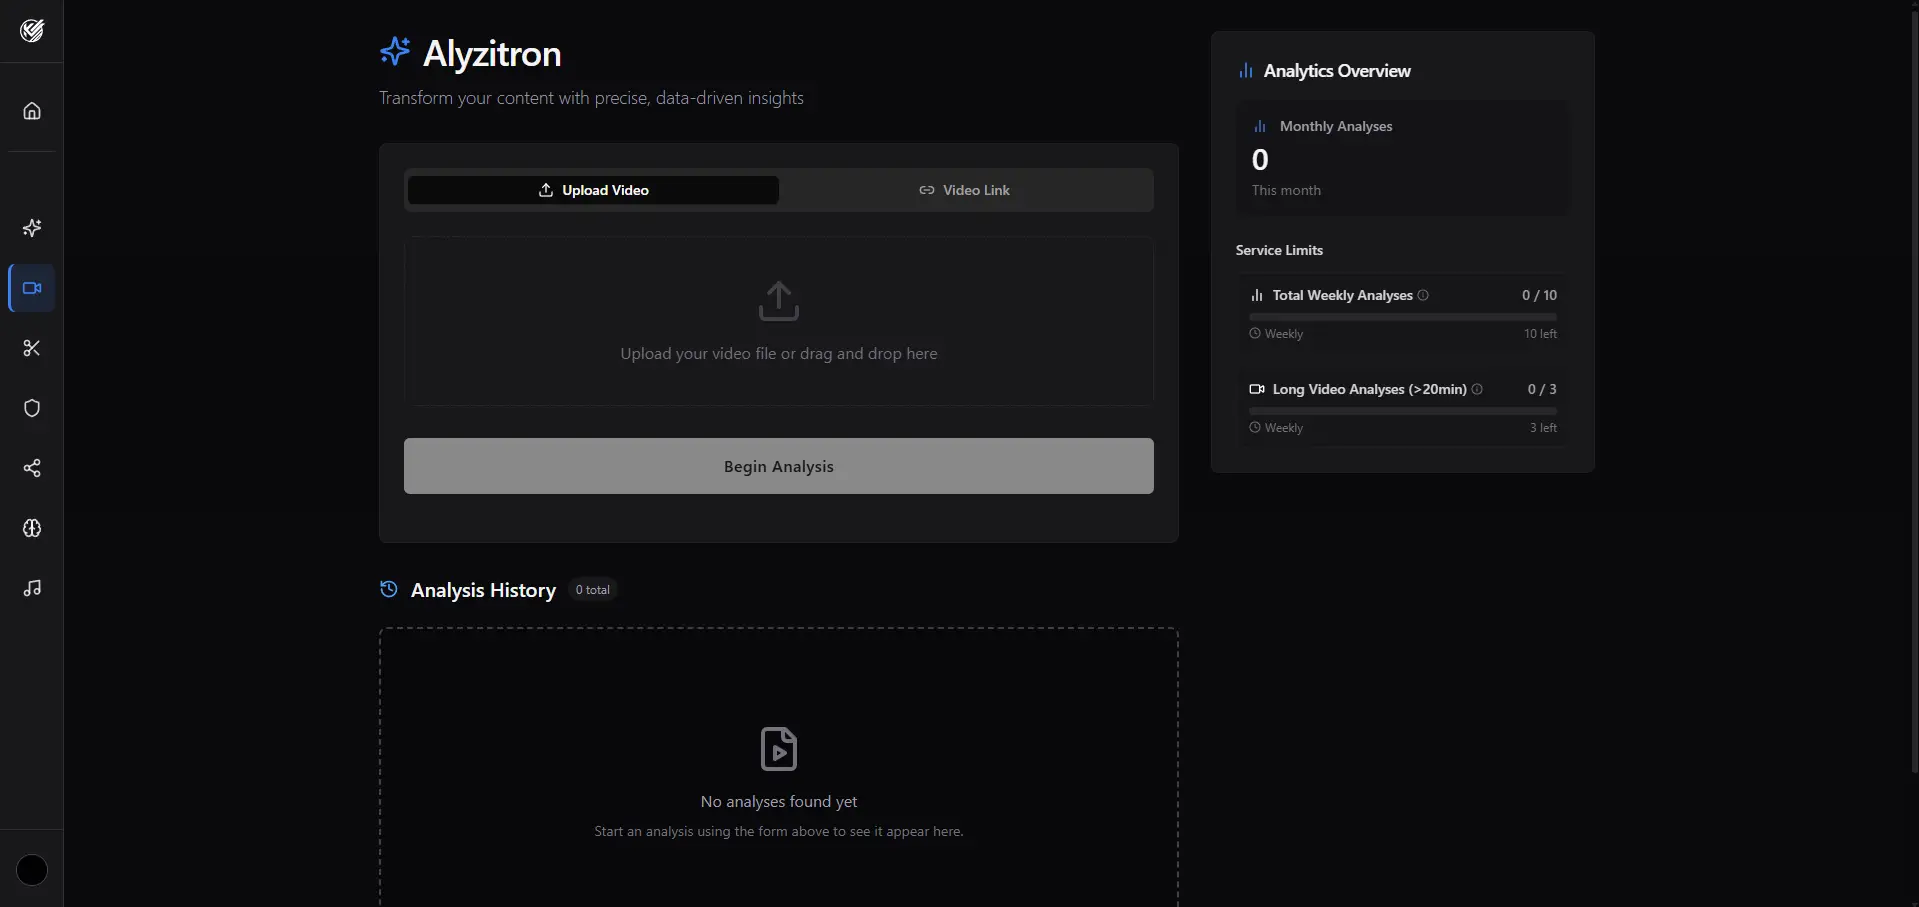Select the scissors clip tool icon
The image size is (1919, 907).
[x=32, y=348]
